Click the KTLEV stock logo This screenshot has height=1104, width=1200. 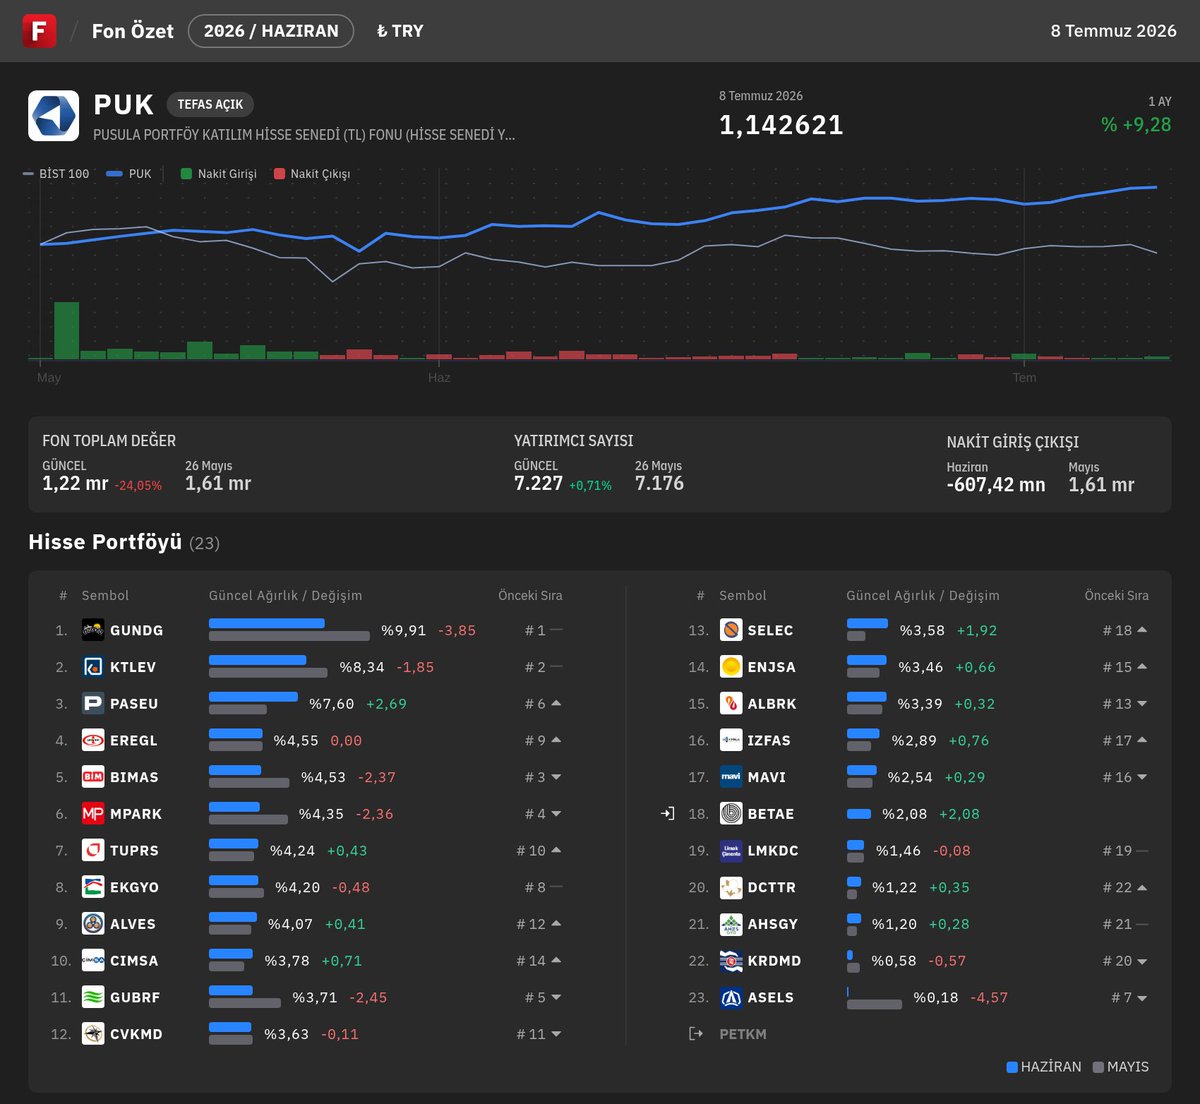[x=93, y=667]
